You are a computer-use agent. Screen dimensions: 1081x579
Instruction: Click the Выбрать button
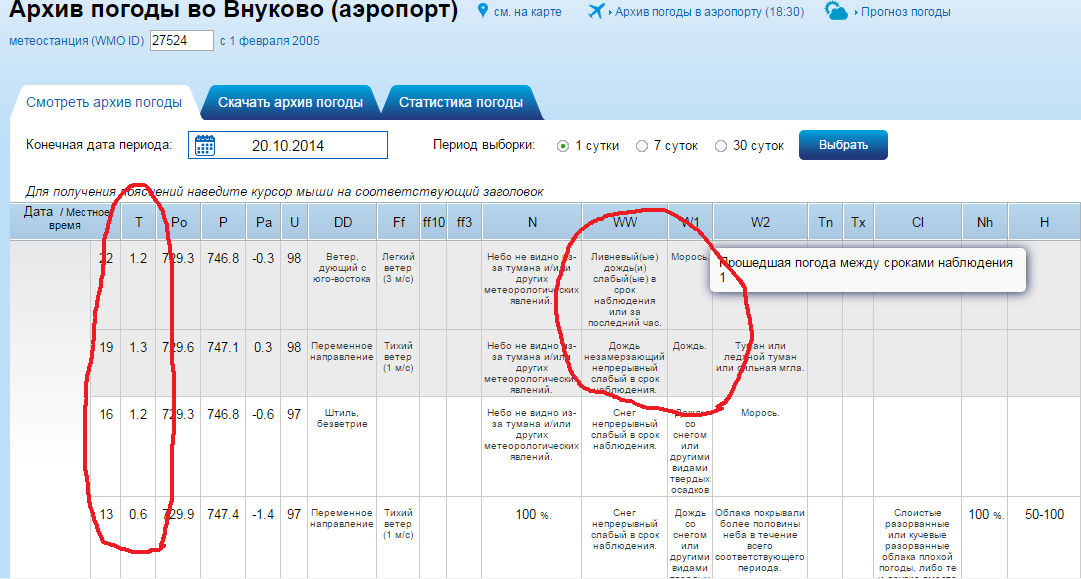[x=843, y=145]
